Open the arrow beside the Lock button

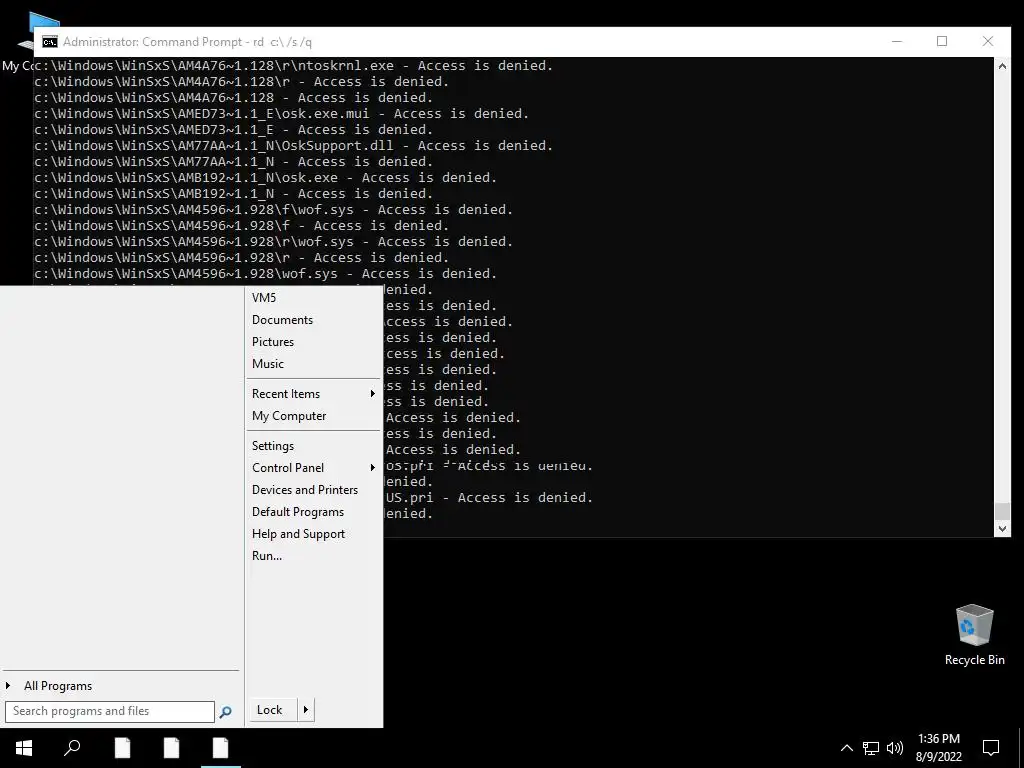click(306, 710)
